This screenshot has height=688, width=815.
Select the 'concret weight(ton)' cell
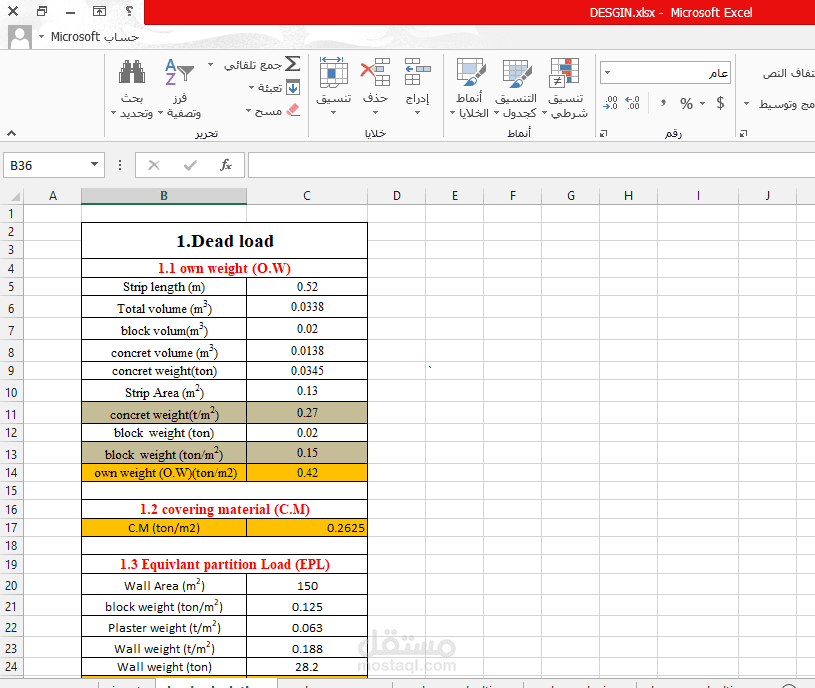click(164, 371)
